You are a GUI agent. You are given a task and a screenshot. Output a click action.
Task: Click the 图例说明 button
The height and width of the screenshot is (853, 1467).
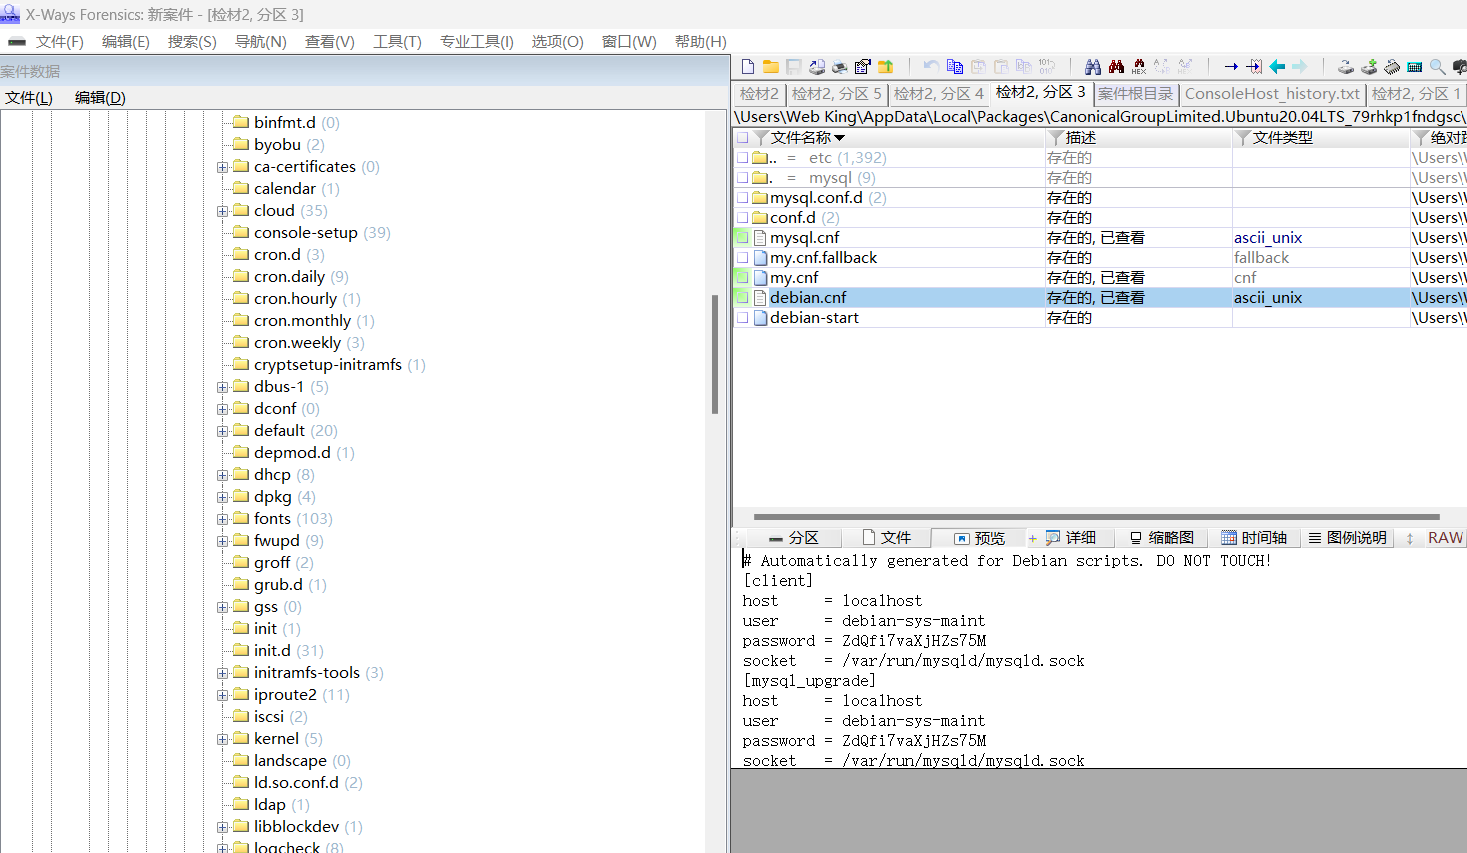tap(1347, 538)
